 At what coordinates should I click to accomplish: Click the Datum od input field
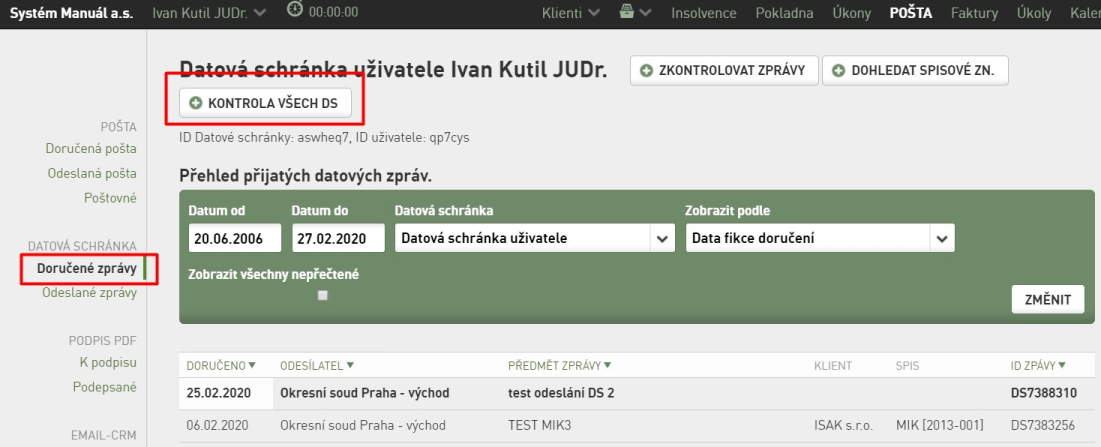tap(235, 239)
